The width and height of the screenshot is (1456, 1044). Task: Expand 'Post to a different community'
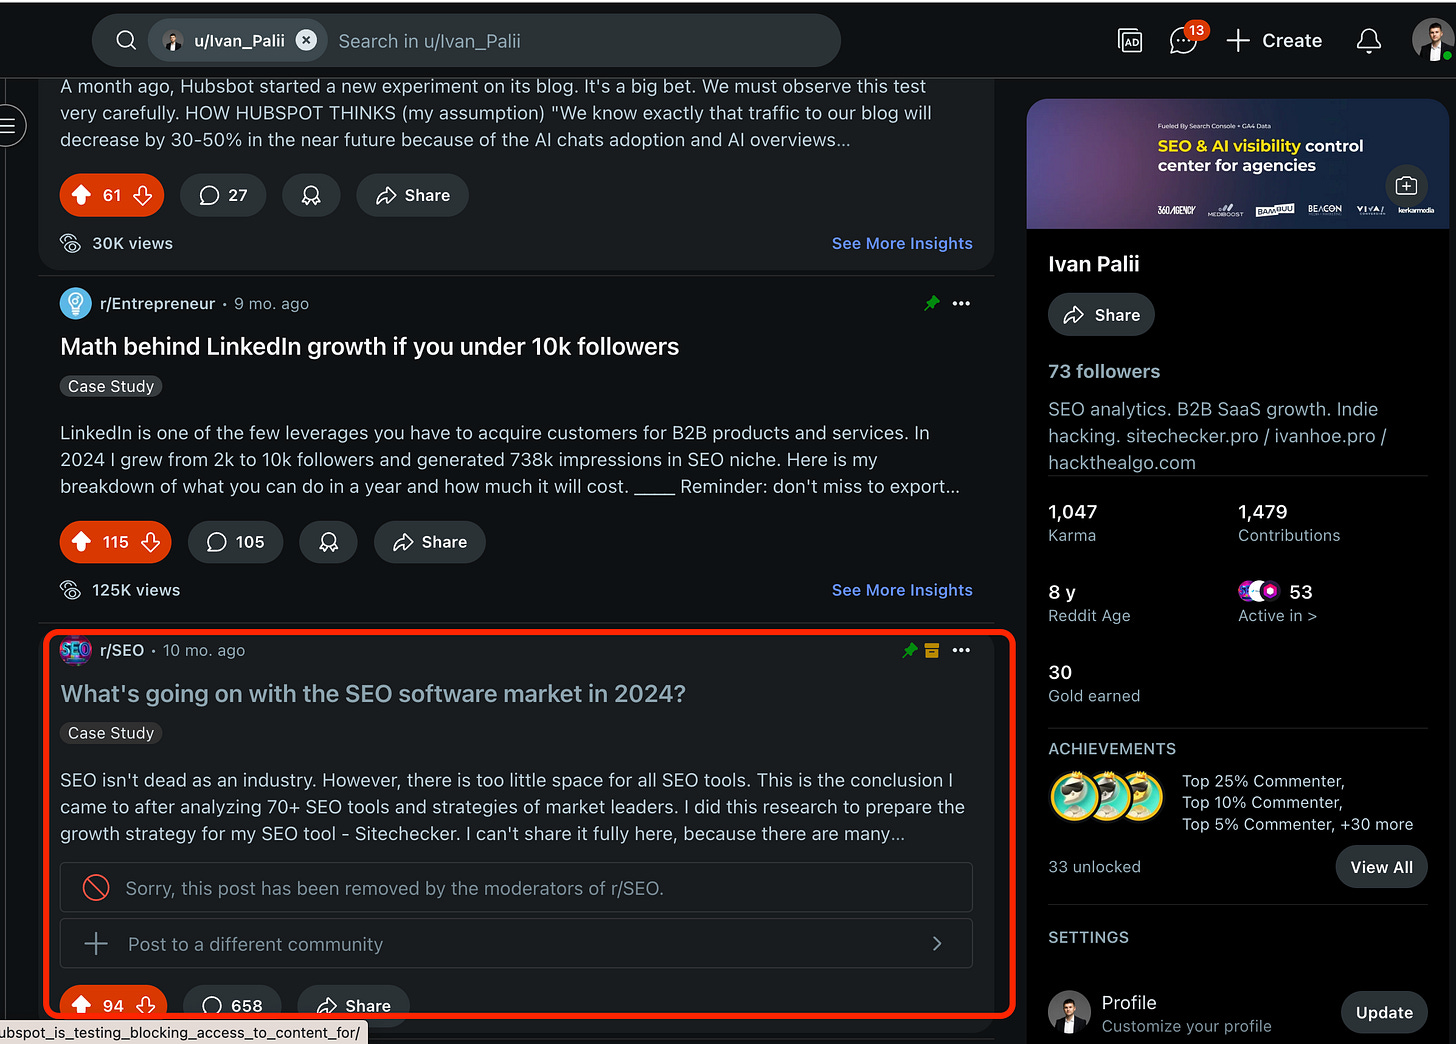tap(516, 943)
